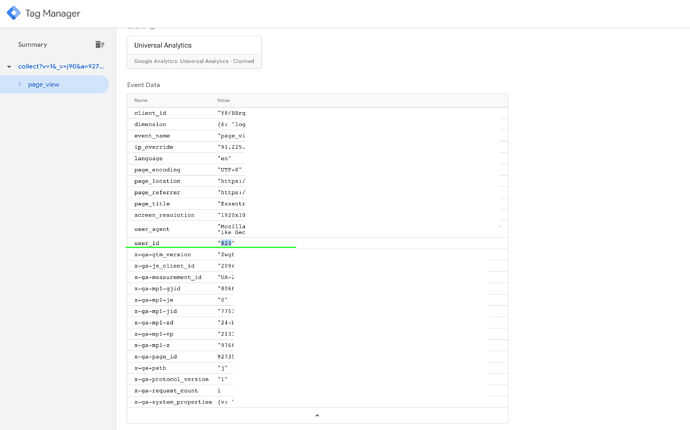Select the x-ga-path row name

pos(150,368)
